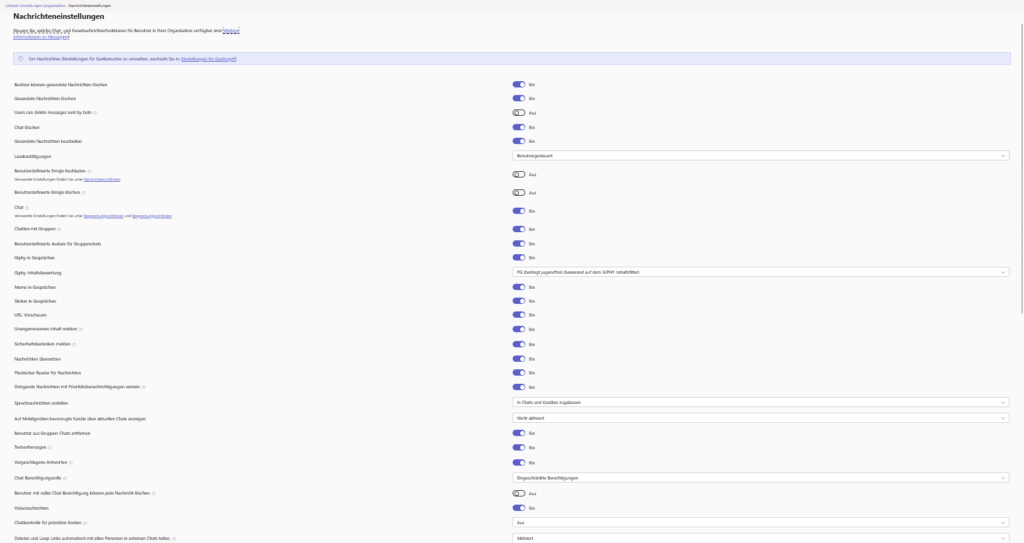Open 'Lesebestätigungen' dropdown
This screenshot has width=1024, height=543.
(759, 156)
